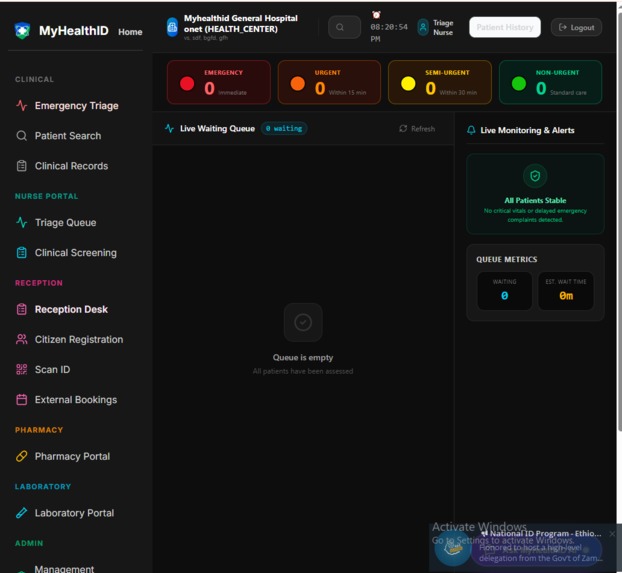The image size is (622, 573).
Task: Click the orange Urgent status dot
Action: tap(298, 84)
